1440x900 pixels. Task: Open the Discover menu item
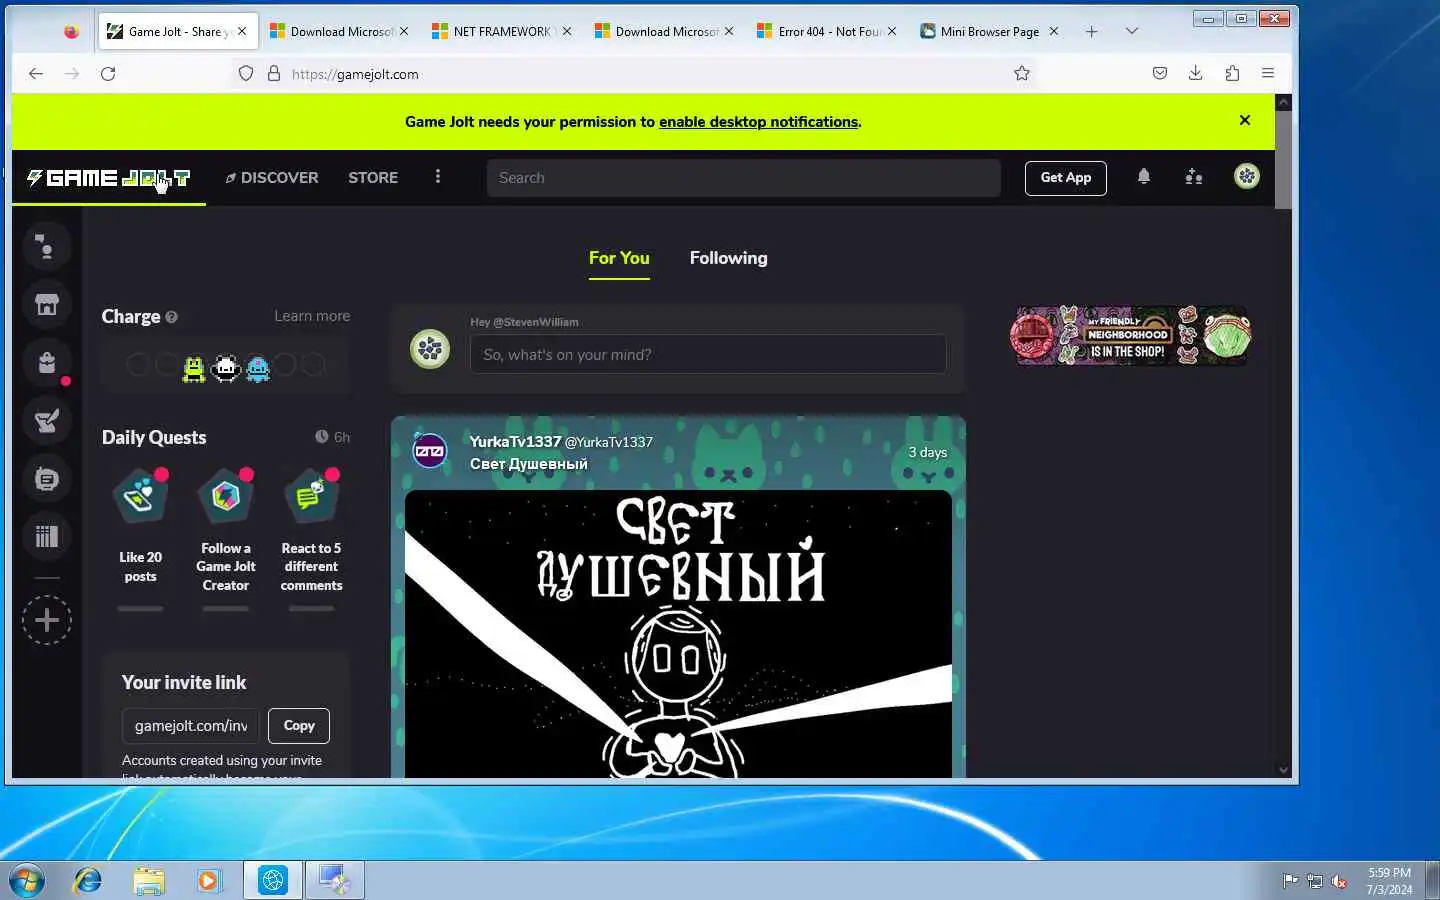tap(271, 178)
